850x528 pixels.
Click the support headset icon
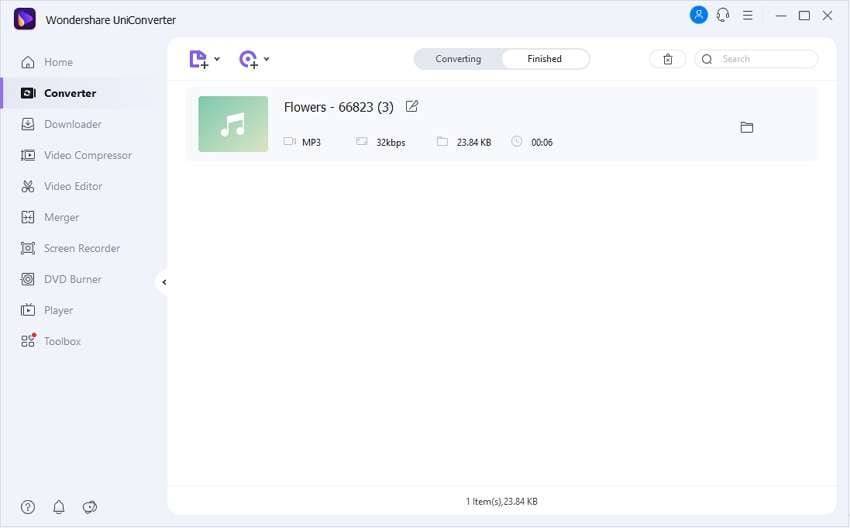pos(723,15)
